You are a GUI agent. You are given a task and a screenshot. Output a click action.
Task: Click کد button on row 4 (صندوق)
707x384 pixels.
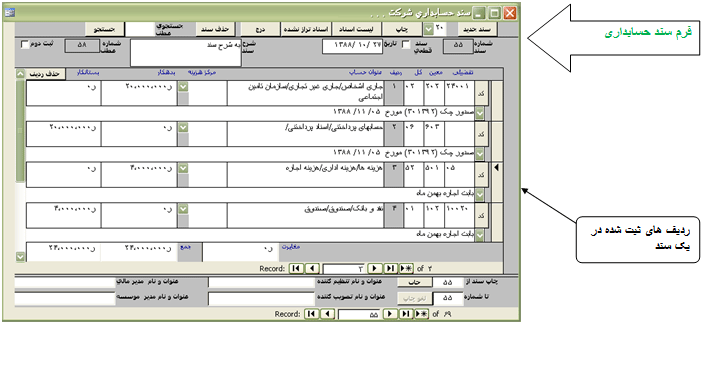tap(481, 215)
